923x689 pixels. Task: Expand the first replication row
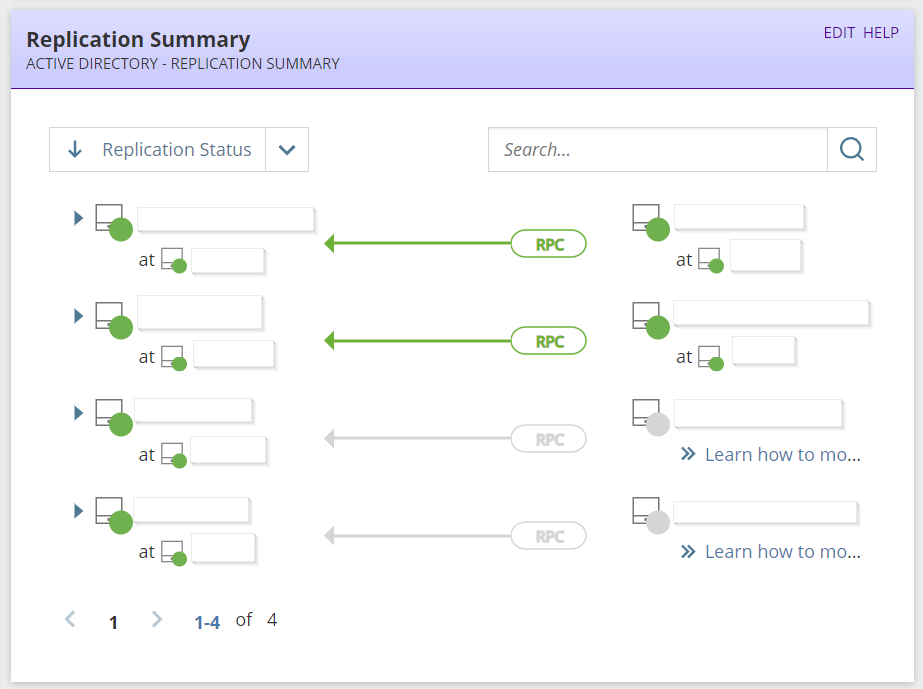click(79, 218)
